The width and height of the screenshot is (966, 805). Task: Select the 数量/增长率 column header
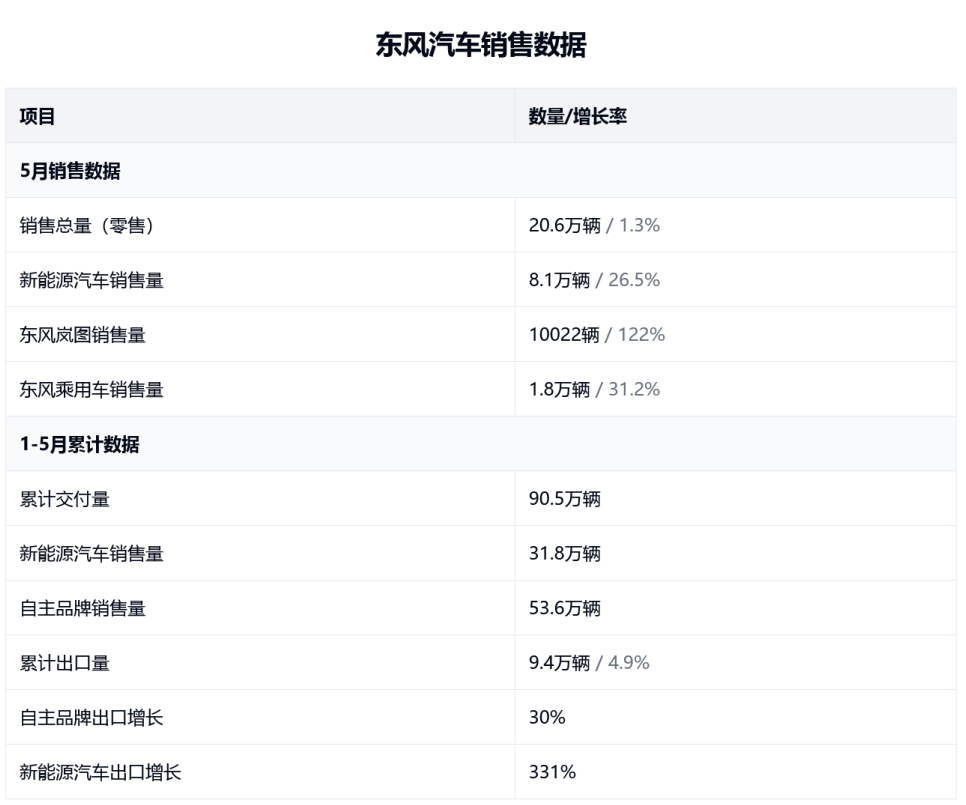tap(577, 116)
